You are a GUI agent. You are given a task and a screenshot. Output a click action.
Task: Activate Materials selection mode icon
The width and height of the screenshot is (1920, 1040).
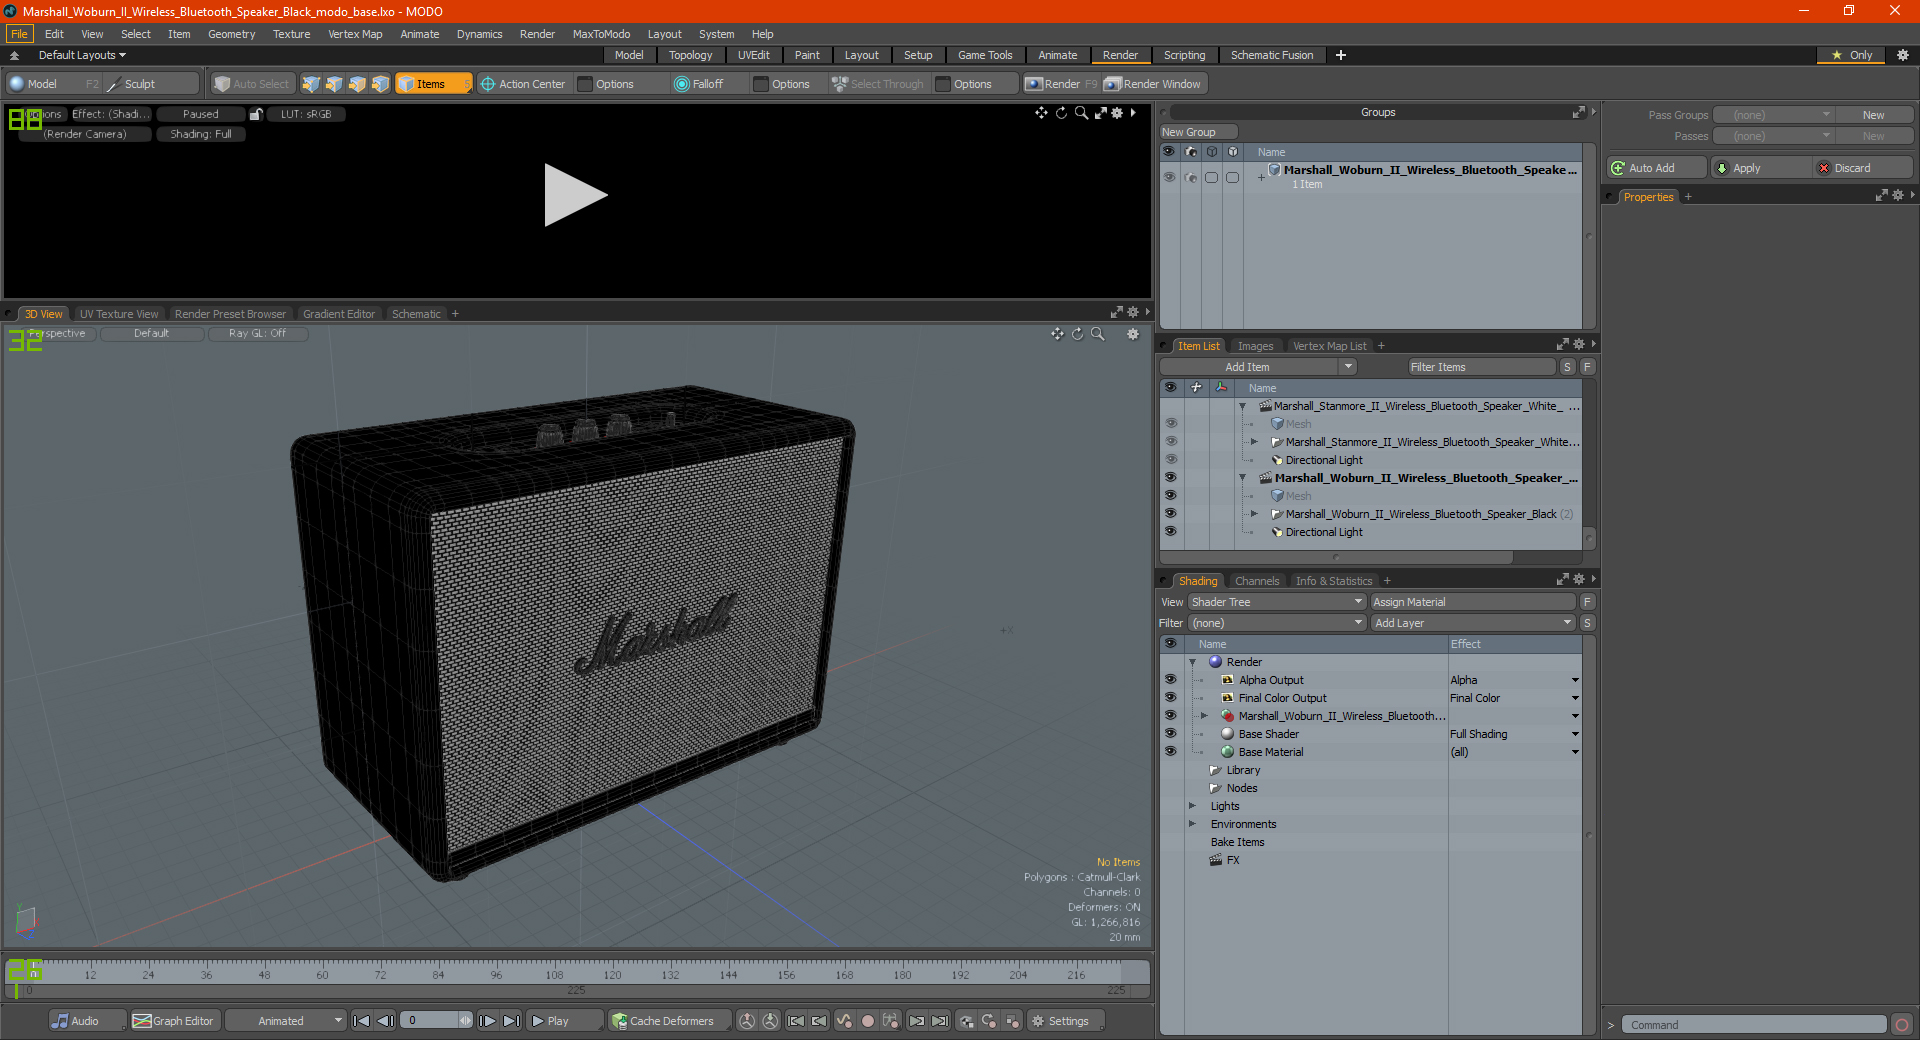coord(380,84)
